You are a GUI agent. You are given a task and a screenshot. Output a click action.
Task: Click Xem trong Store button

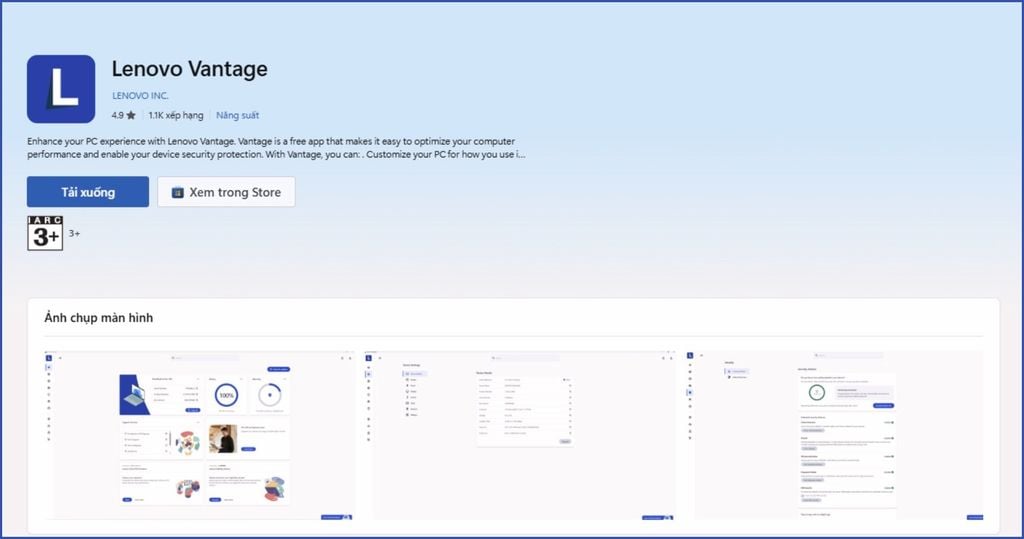tap(226, 192)
